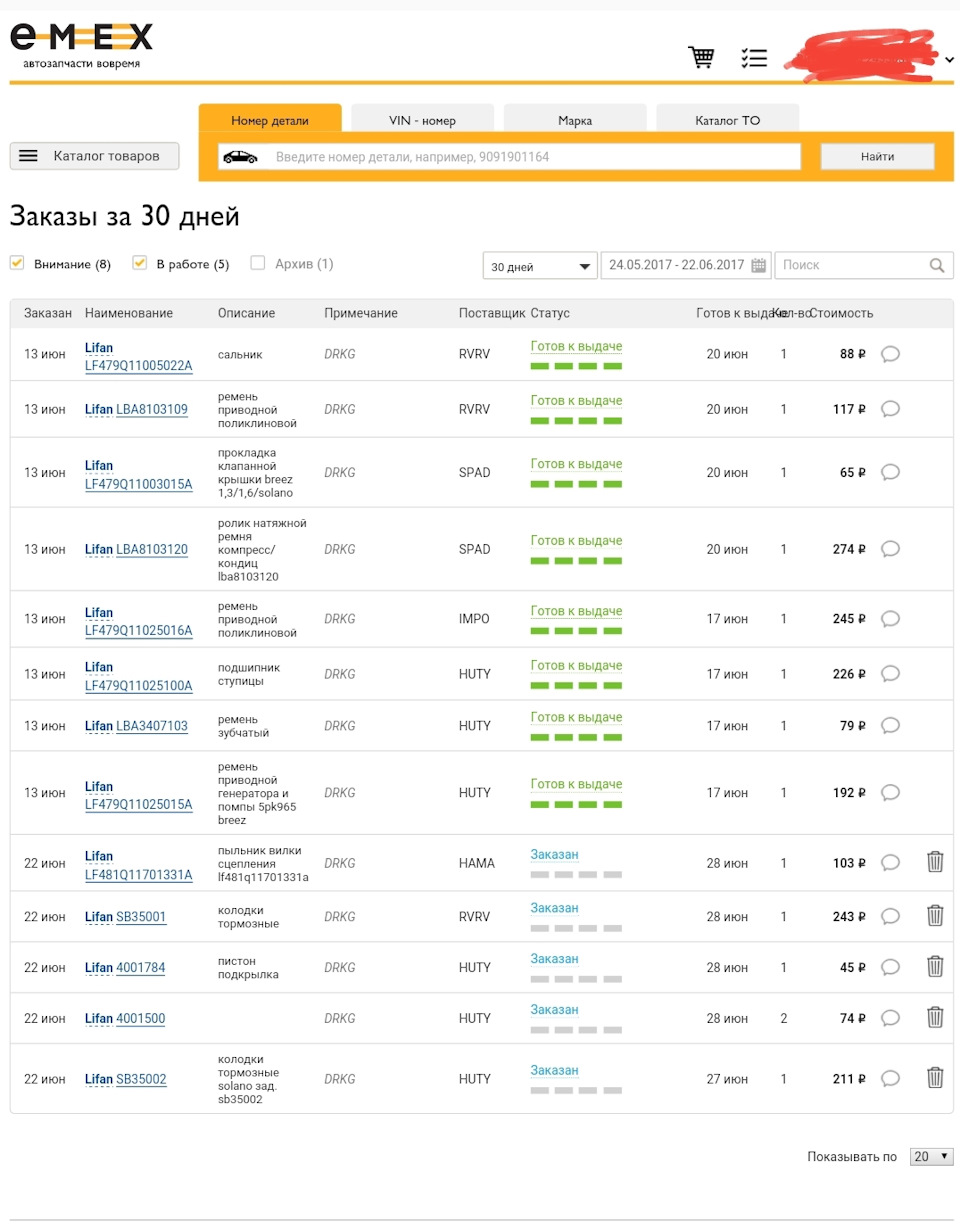Enable the Архив (1) filter

click(258, 263)
